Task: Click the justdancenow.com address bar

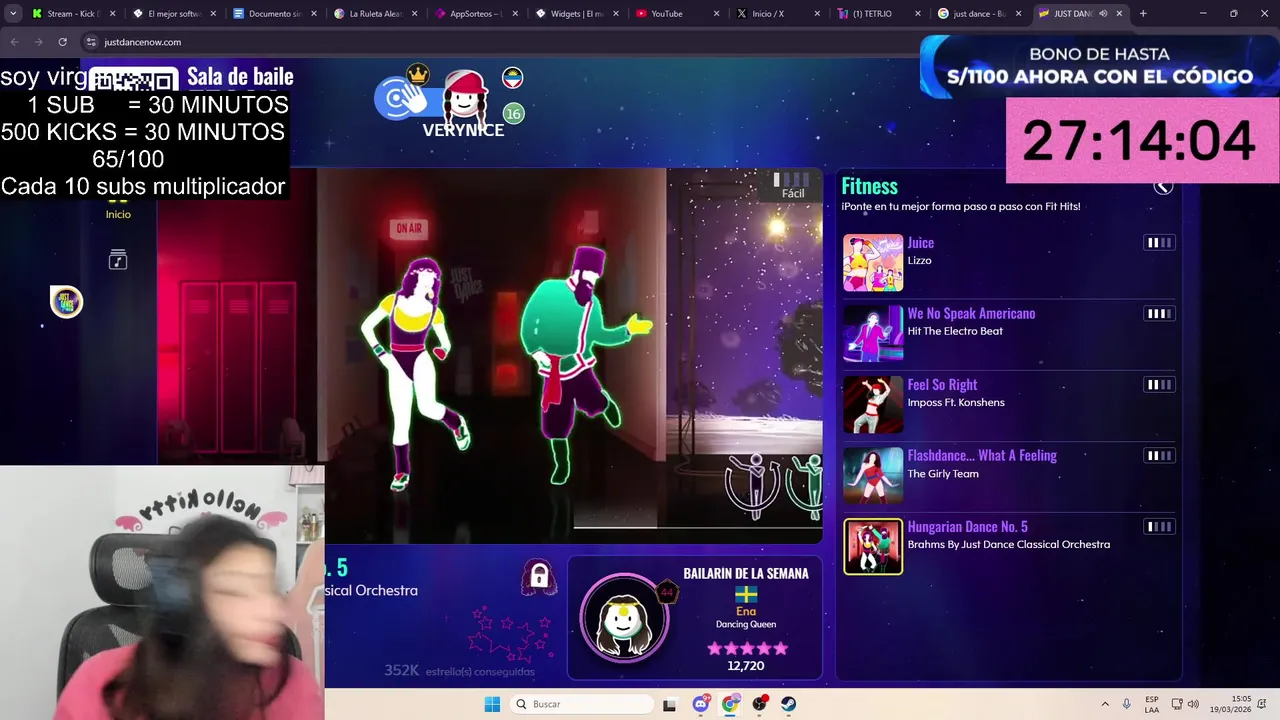Action: pos(500,42)
